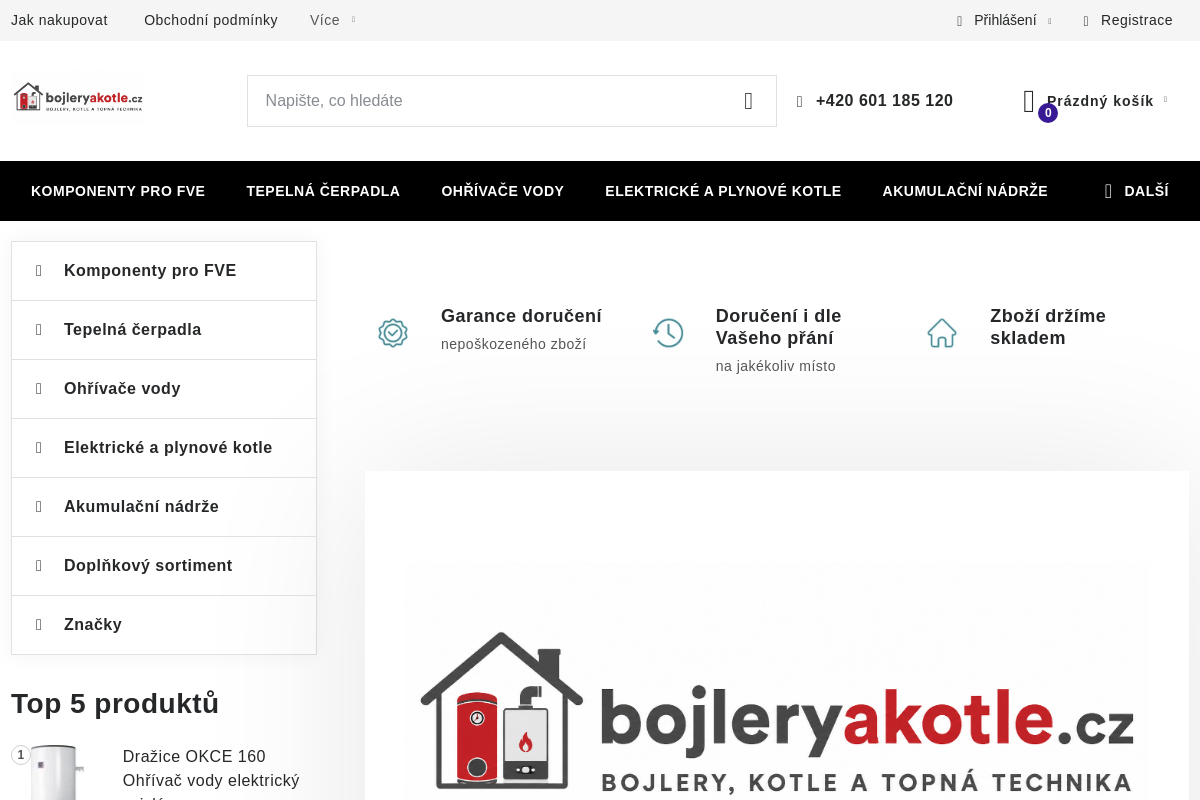Image resolution: width=1200 pixels, height=800 pixels.
Task: Click the phone icon beside +420 number
Action: point(800,102)
